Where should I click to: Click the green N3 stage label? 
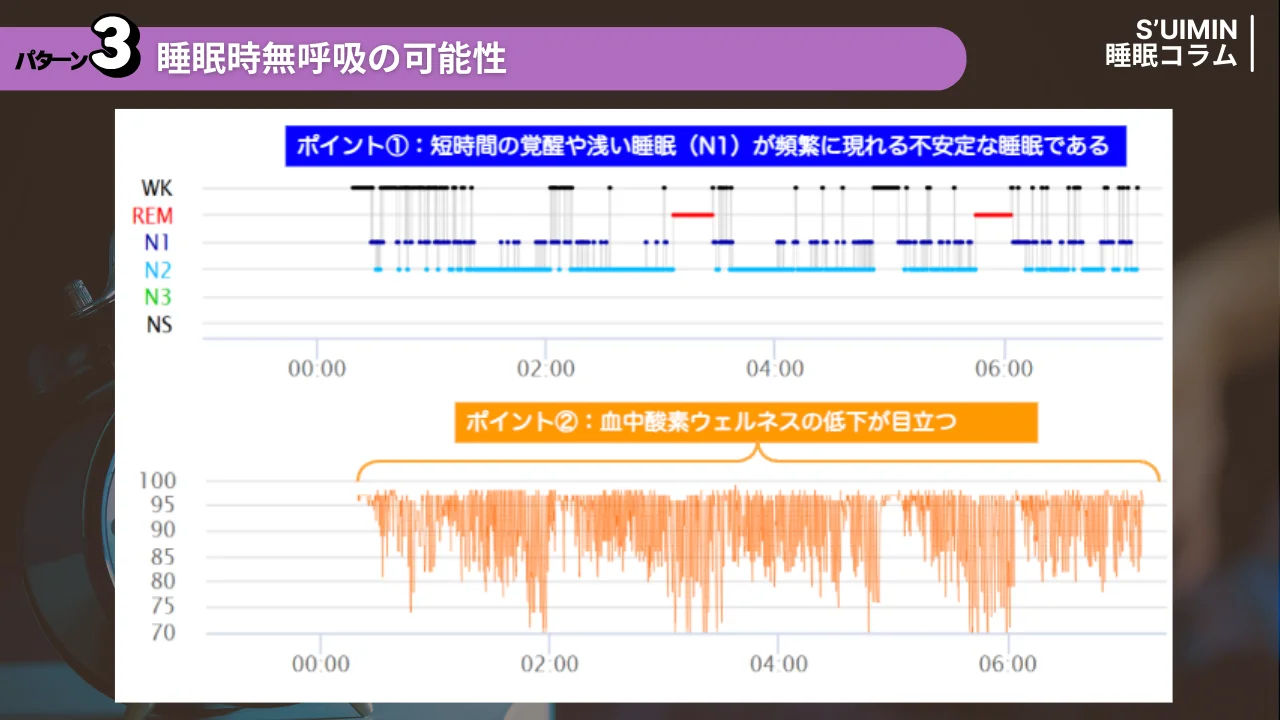158,297
